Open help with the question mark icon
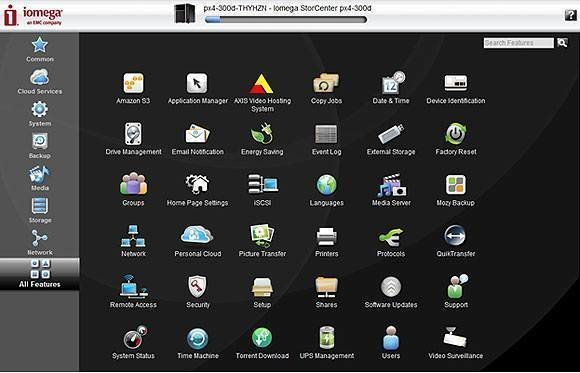580x373 pixels. point(570,15)
